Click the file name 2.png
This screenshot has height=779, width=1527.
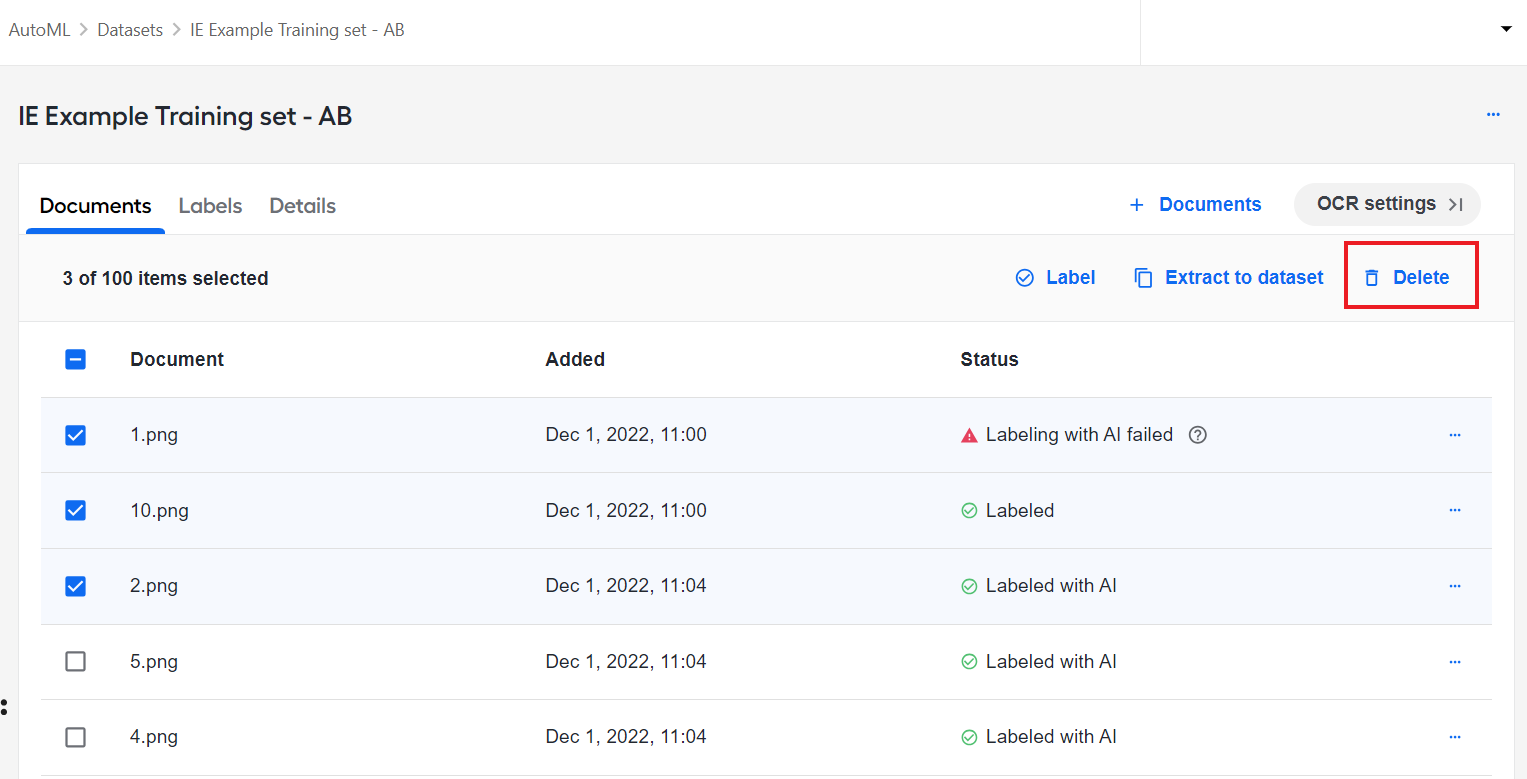coord(154,586)
